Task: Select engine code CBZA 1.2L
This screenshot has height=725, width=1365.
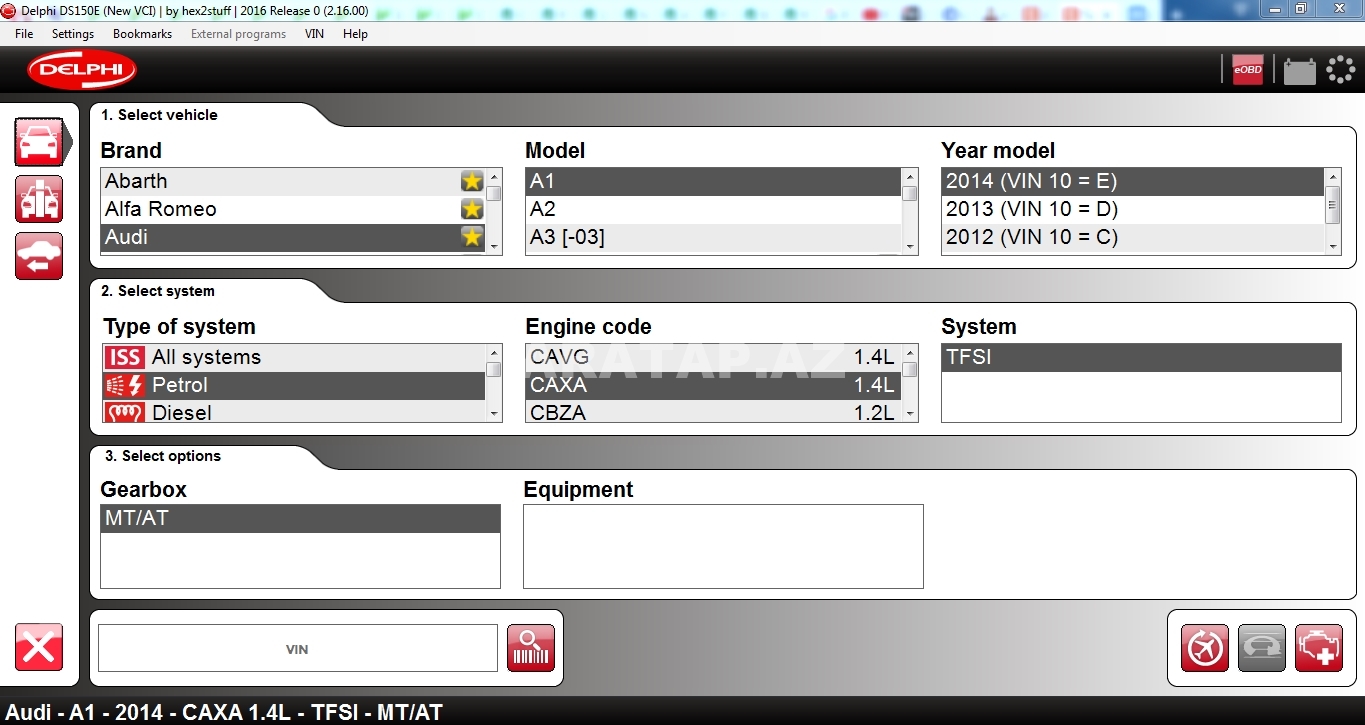Action: pyautogui.click(x=713, y=412)
